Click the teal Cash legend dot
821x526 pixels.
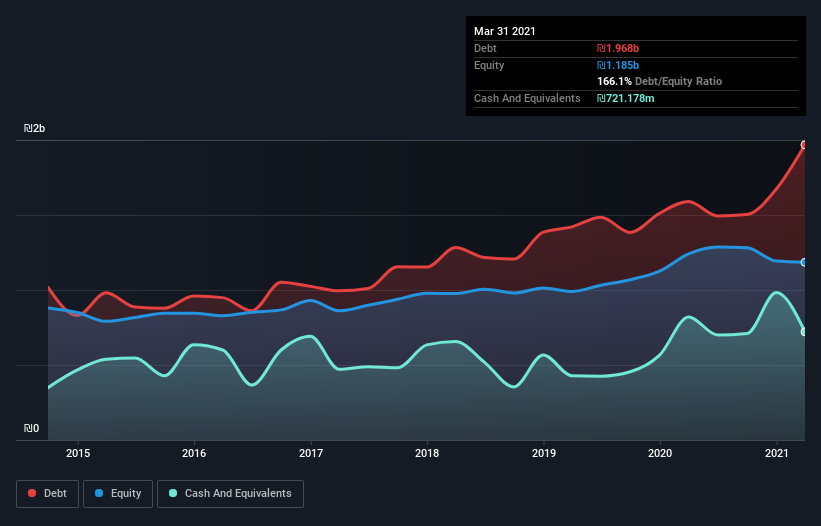tap(173, 493)
